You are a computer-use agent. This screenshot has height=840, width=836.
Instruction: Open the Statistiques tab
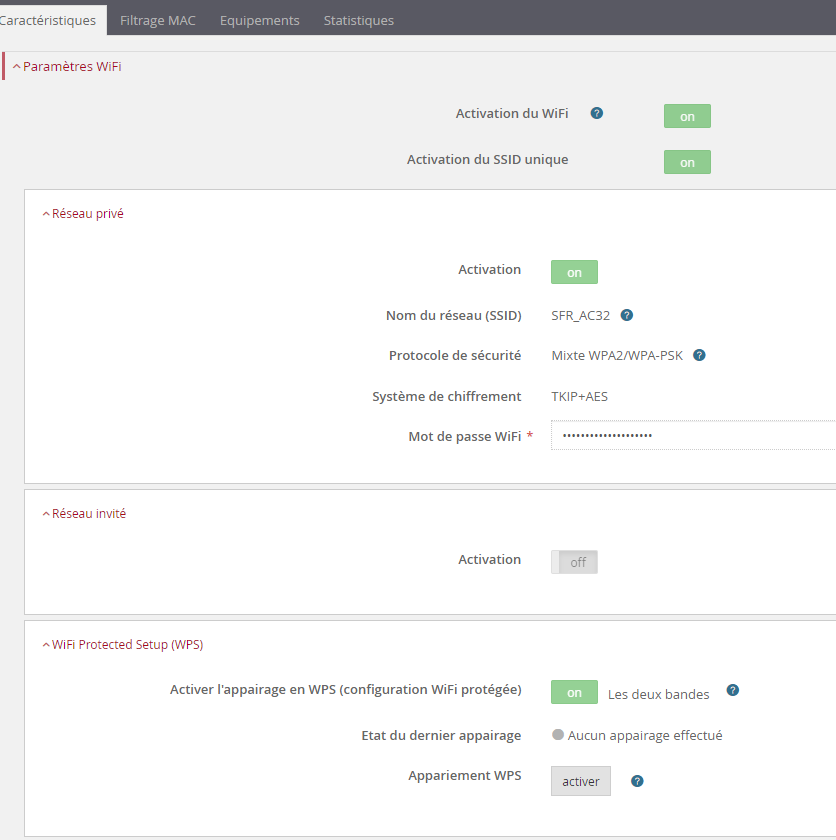point(358,20)
